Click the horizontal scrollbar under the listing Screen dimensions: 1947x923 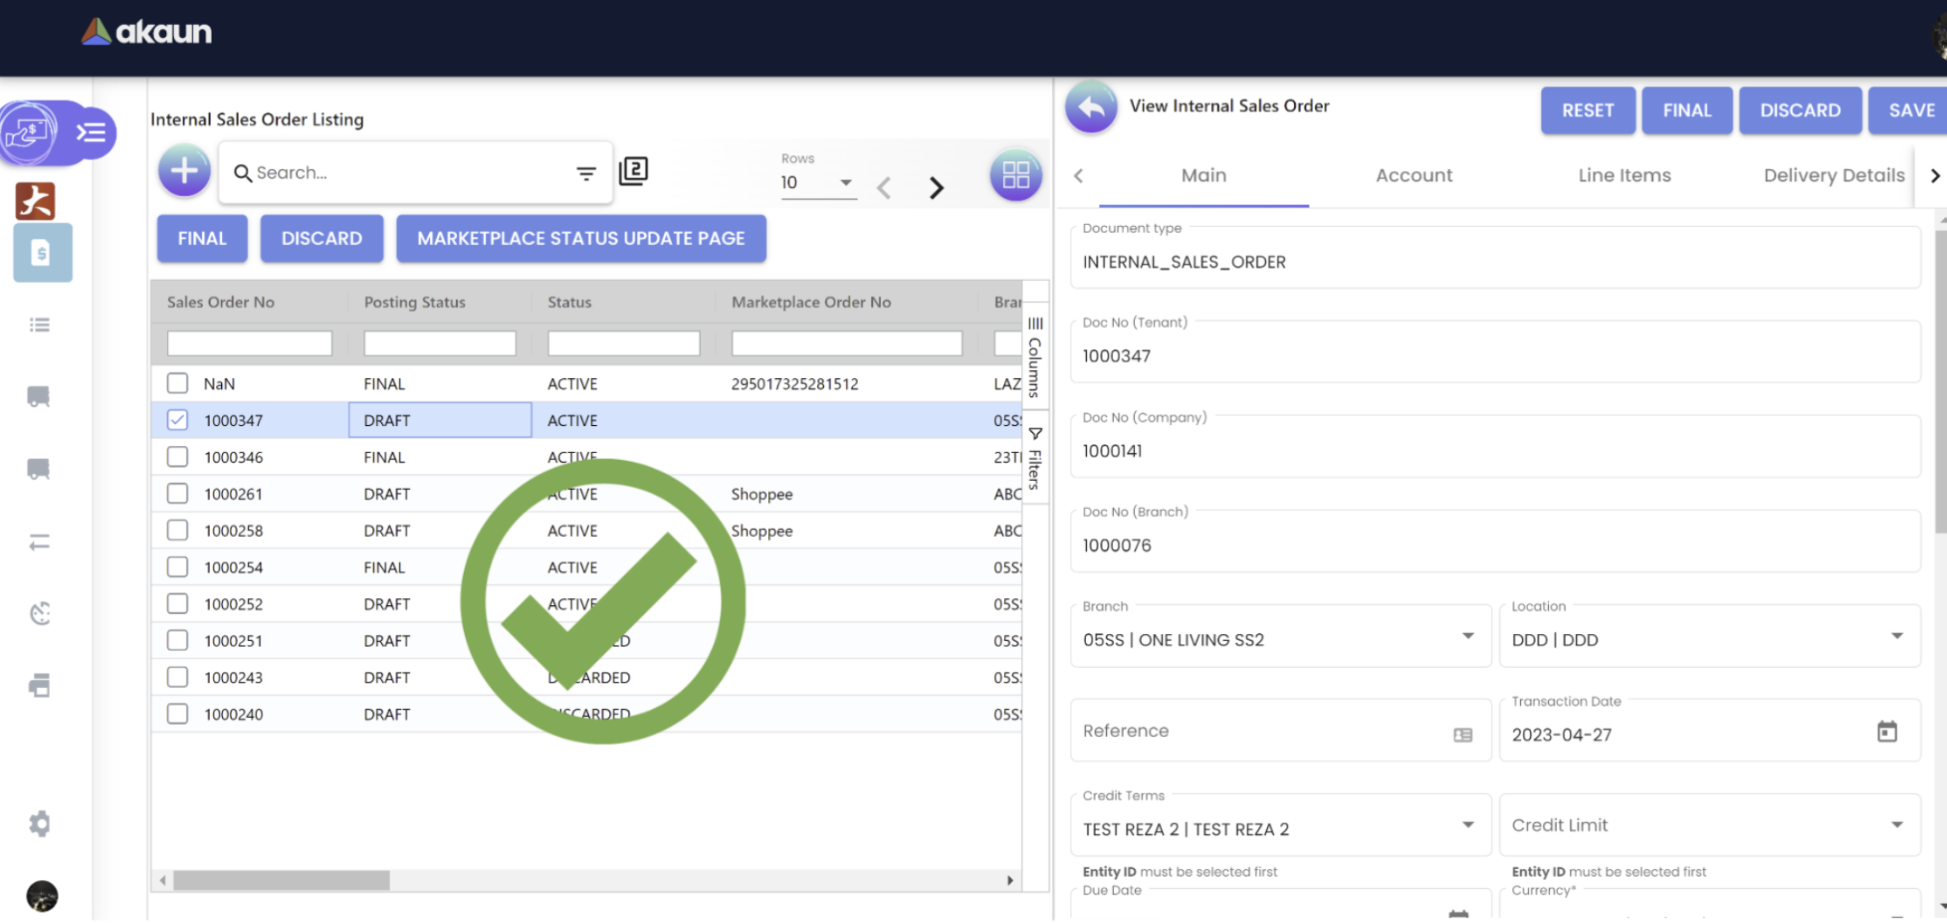coord(281,880)
